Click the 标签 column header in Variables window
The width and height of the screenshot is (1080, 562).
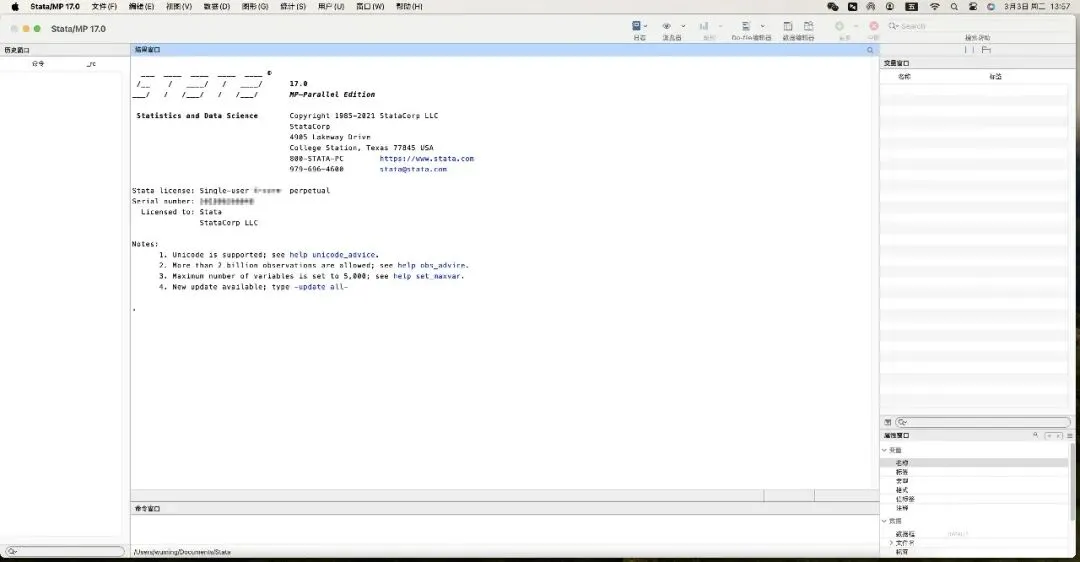pos(995,76)
